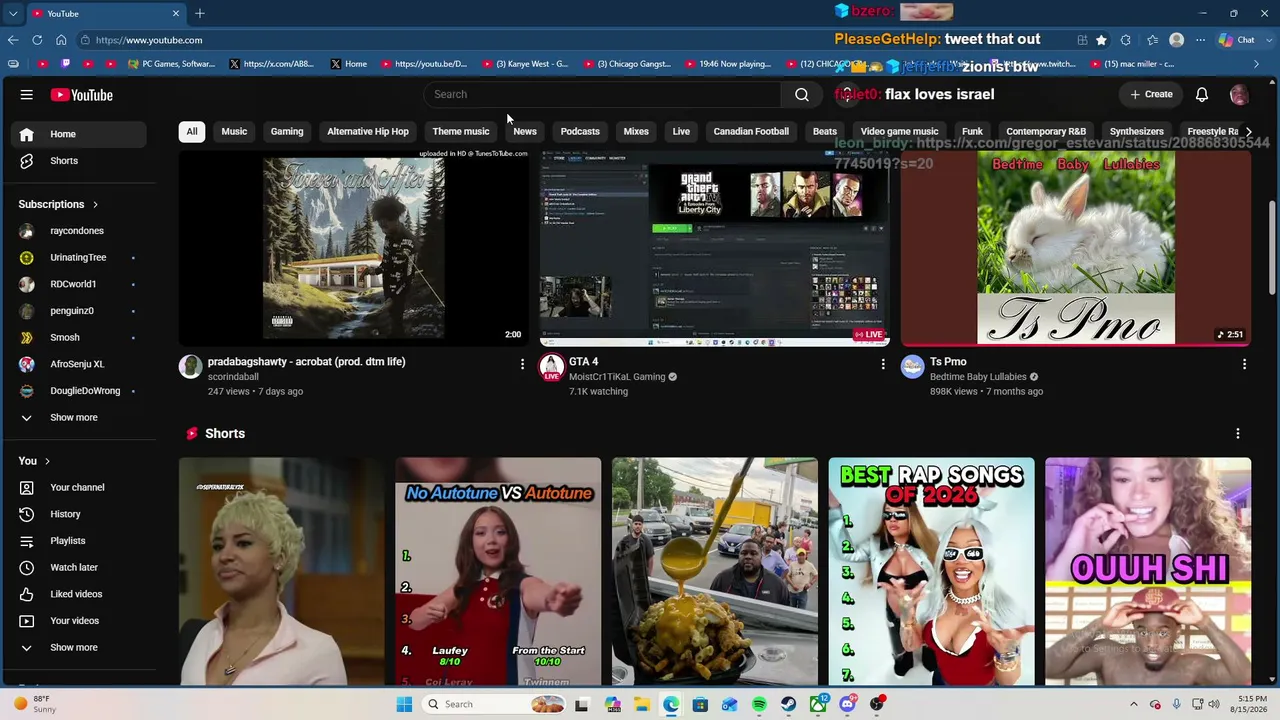This screenshot has height=720, width=1280.
Task: Open the account avatar menu
Action: pyautogui.click(x=1239, y=94)
